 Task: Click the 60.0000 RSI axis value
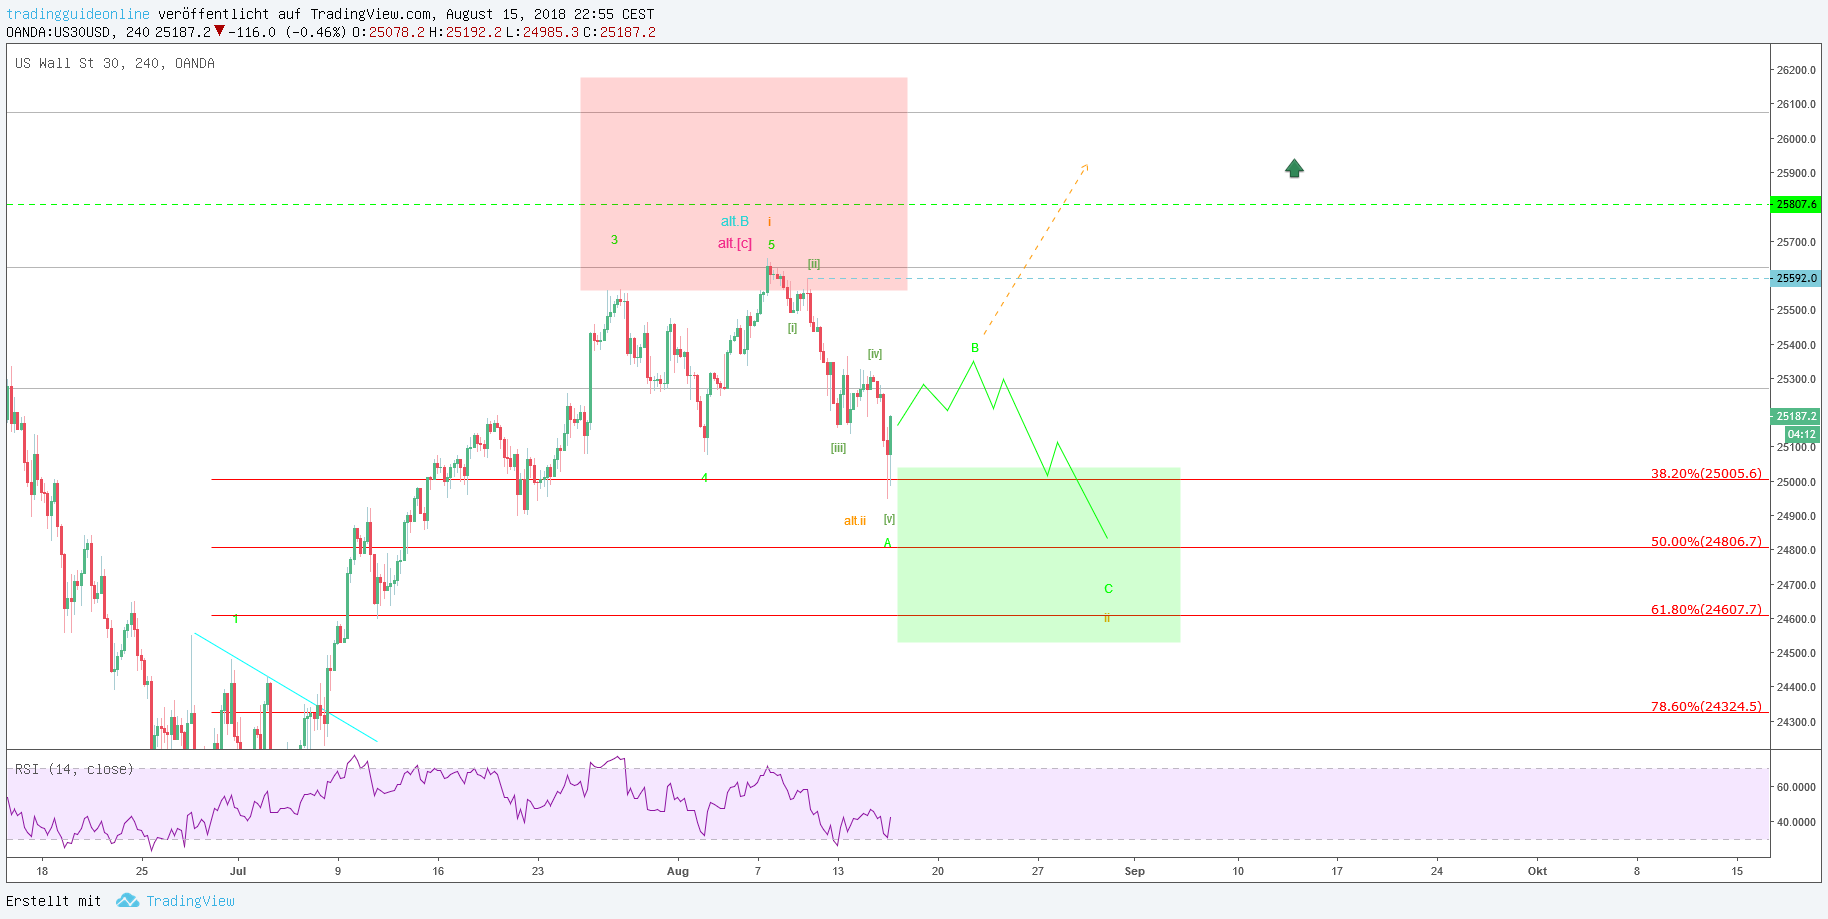[1796, 787]
